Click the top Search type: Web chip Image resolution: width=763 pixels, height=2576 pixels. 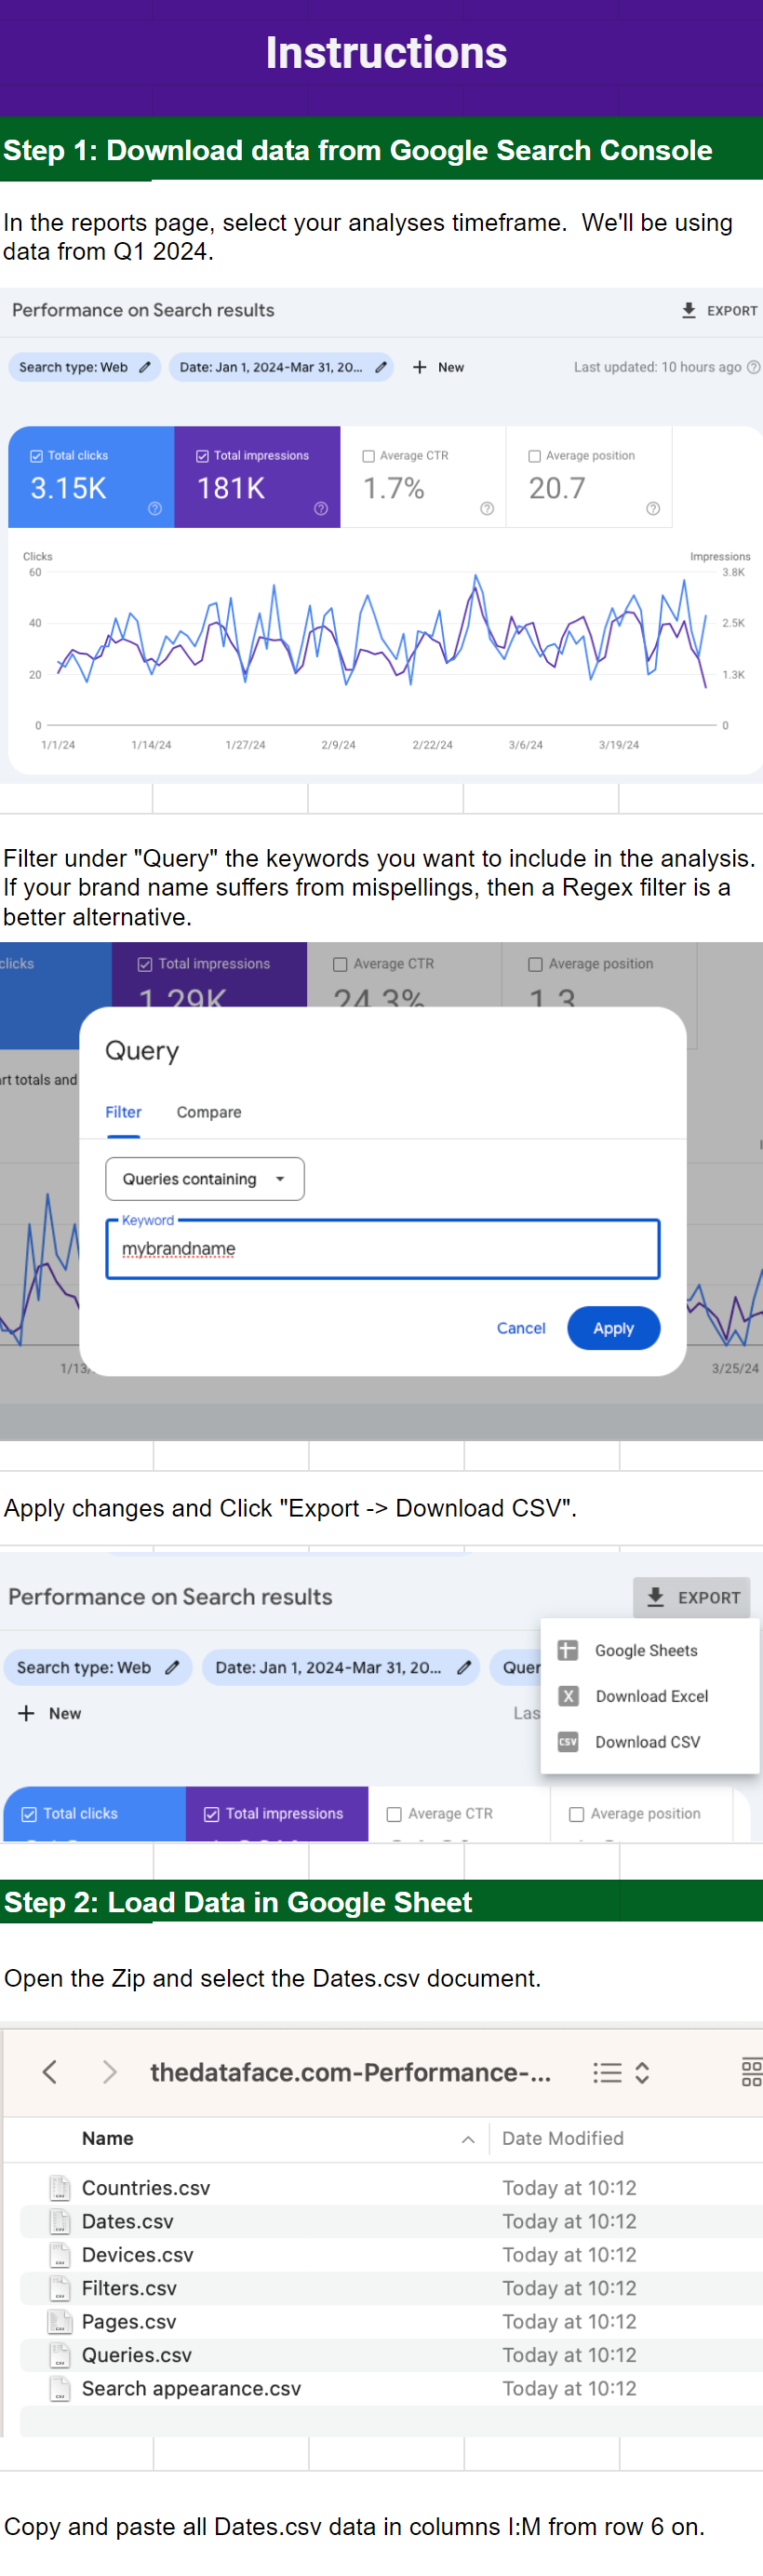pos(84,367)
